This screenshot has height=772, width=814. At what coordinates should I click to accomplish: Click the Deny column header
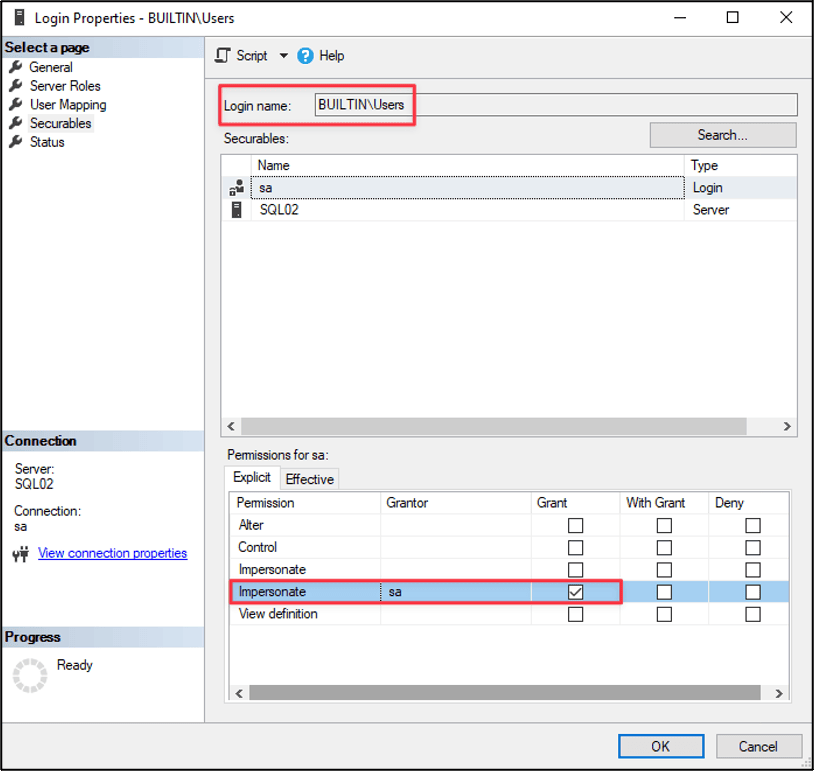[749, 503]
